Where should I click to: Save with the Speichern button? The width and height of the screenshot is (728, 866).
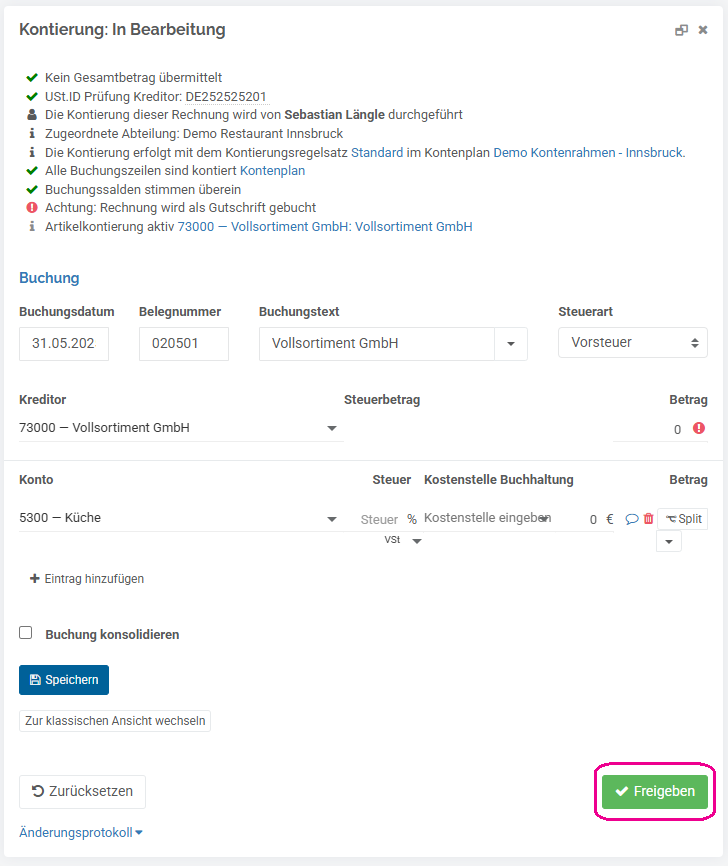tap(64, 680)
